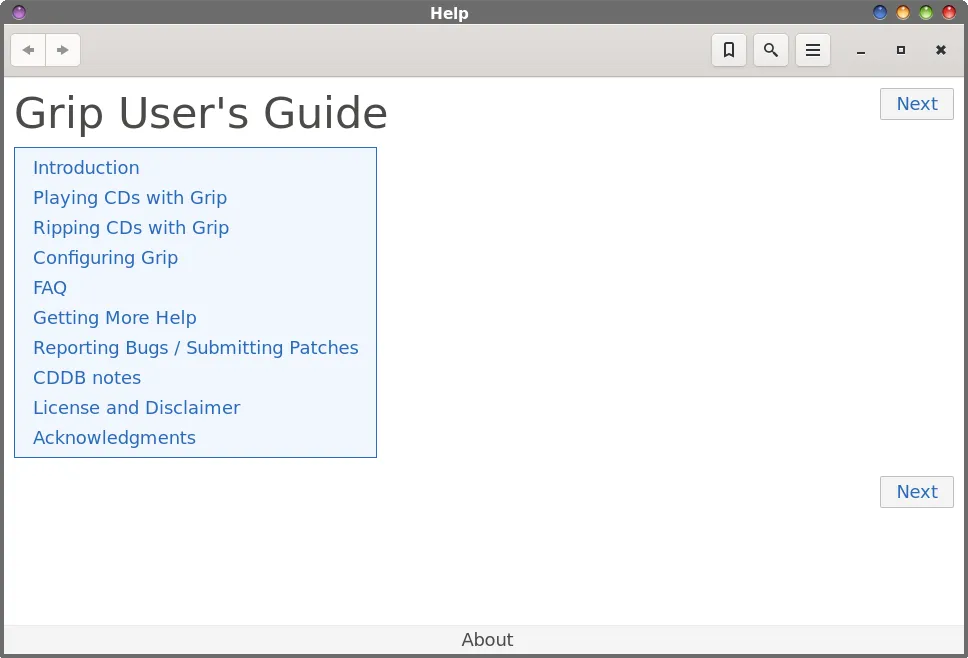Viewport: 968px width, 658px height.
Task: Minimize the Help viewer window
Action: pyautogui.click(x=861, y=51)
